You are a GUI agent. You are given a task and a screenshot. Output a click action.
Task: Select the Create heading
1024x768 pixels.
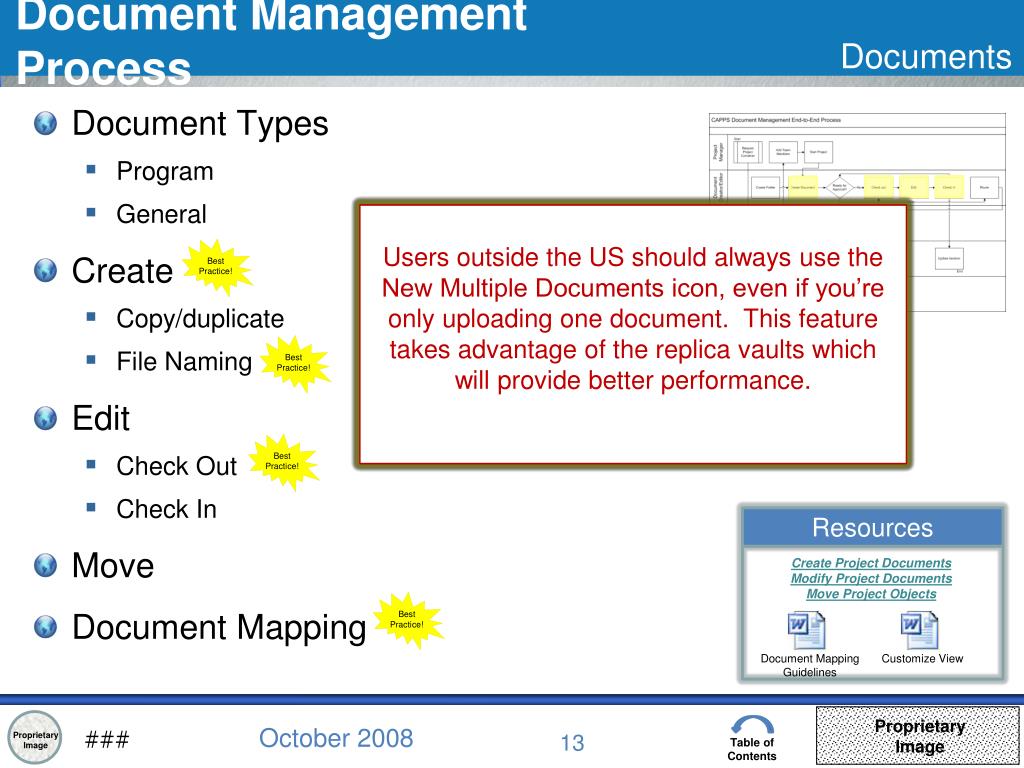[122, 270]
